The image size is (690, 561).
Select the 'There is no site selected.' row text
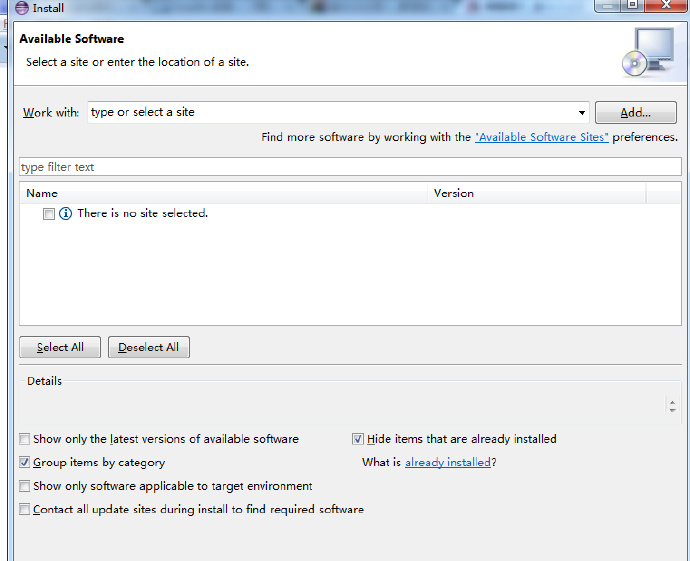point(143,214)
